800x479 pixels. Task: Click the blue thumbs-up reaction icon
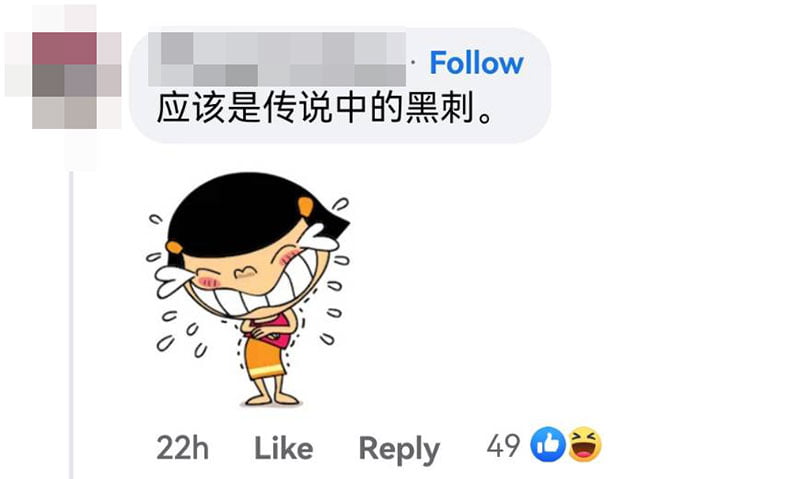pos(548,444)
